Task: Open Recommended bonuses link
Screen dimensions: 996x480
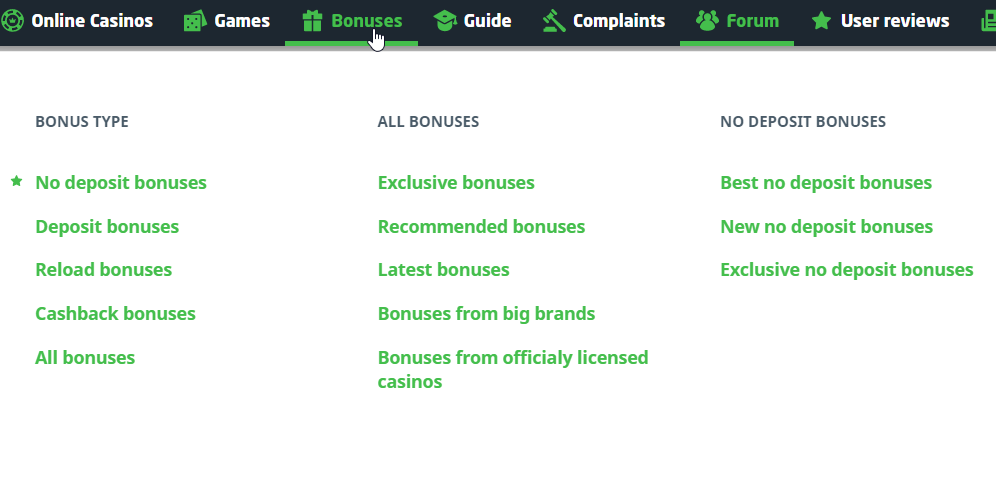Action: 481,227
